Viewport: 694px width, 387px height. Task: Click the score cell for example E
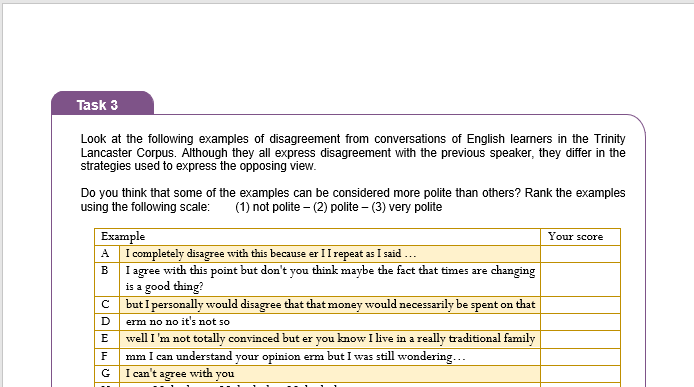pos(580,339)
